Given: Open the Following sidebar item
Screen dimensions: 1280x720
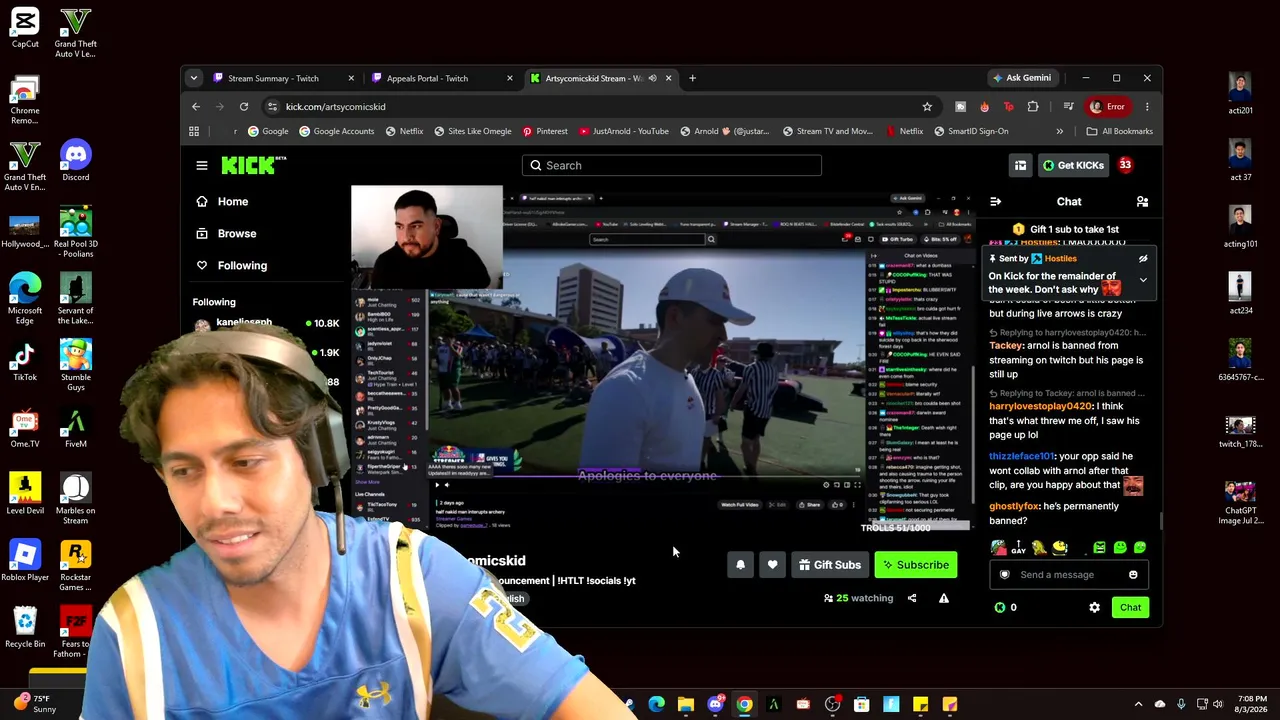Looking at the screenshot, I should (x=232, y=265).
